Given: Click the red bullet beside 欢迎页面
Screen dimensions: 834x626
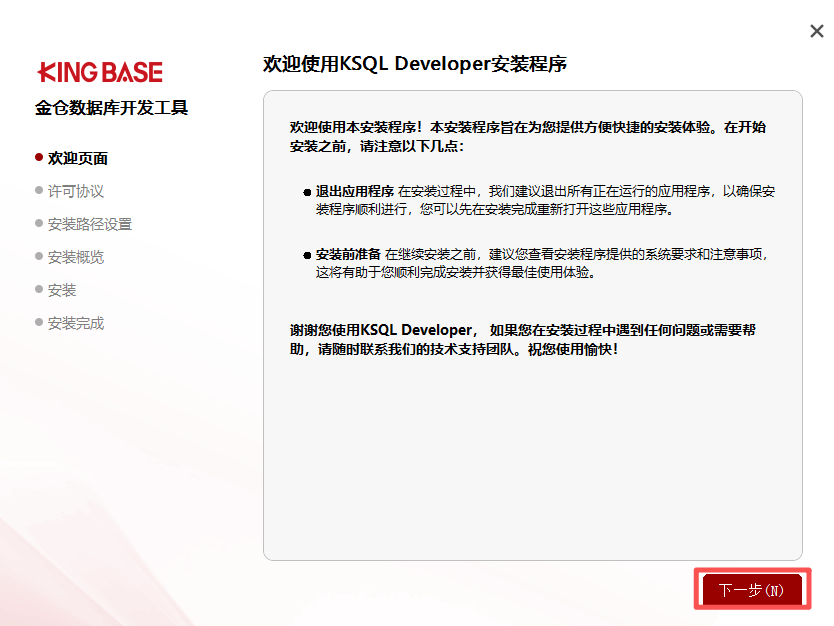Looking at the screenshot, I should pos(39,157).
